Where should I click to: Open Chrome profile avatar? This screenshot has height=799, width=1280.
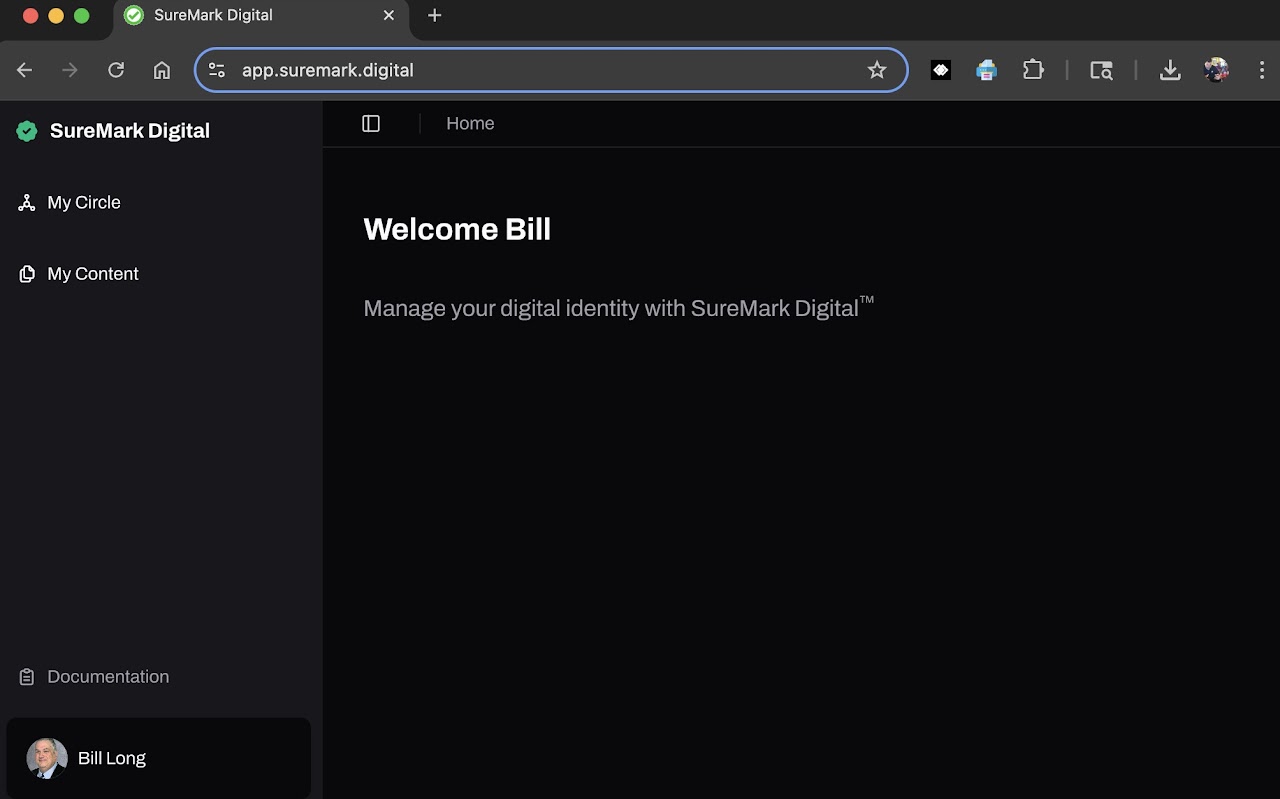(1217, 70)
